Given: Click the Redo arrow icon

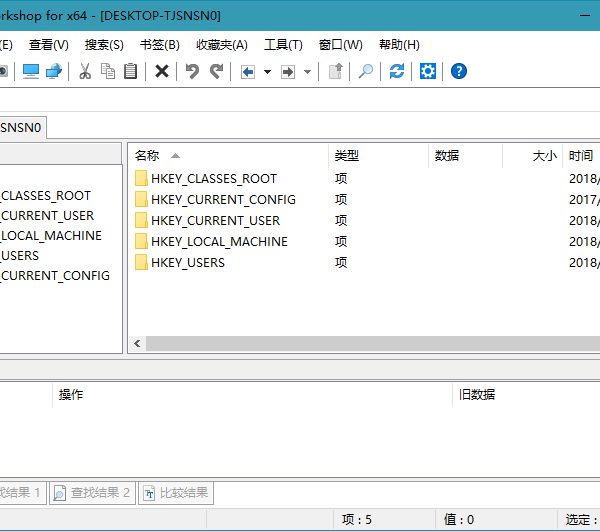Looking at the screenshot, I should (x=215, y=71).
